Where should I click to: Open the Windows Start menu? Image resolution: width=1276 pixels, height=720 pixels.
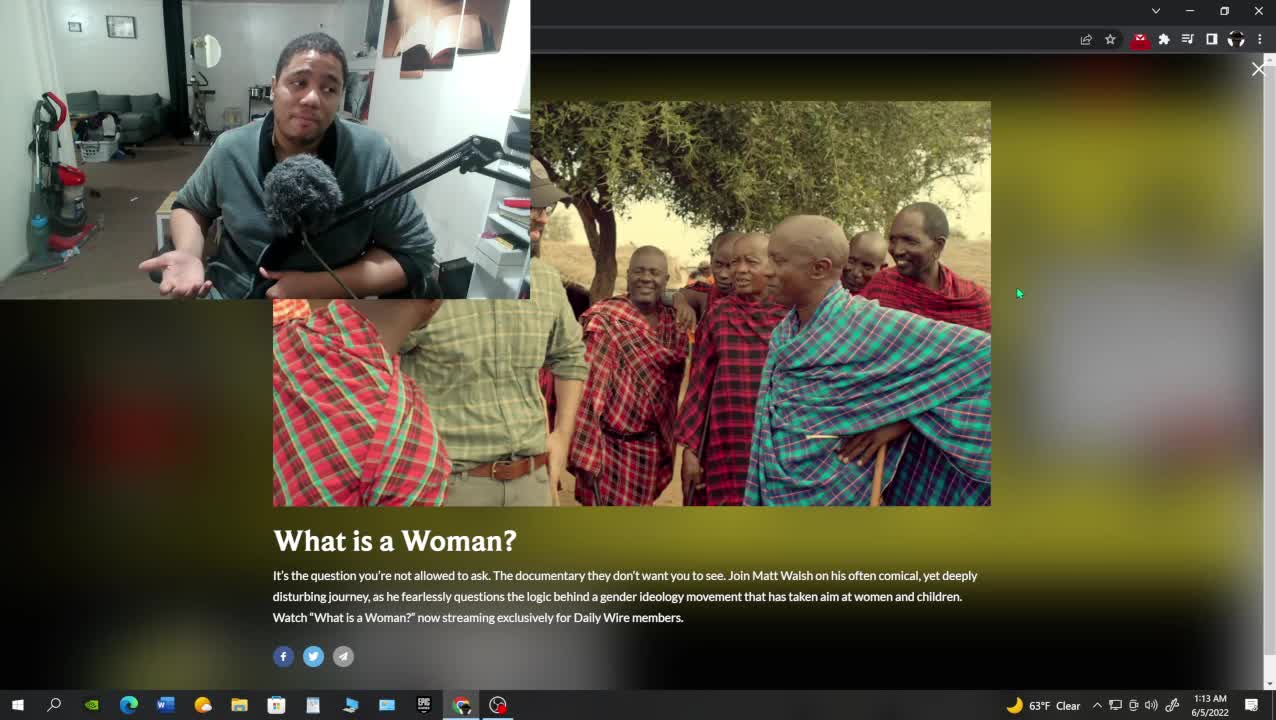pyautogui.click(x=17, y=705)
